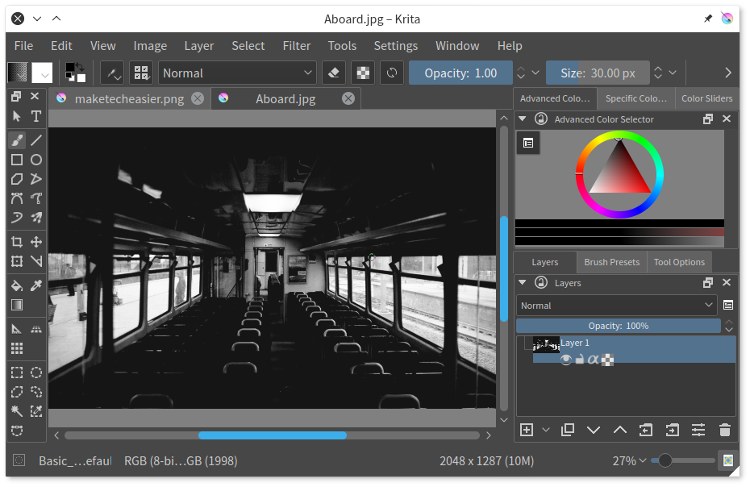Image resolution: width=750 pixels, height=487 pixels.
Task: Open the Choose Brush Preset grid button
Action: (x=142, y=73)
